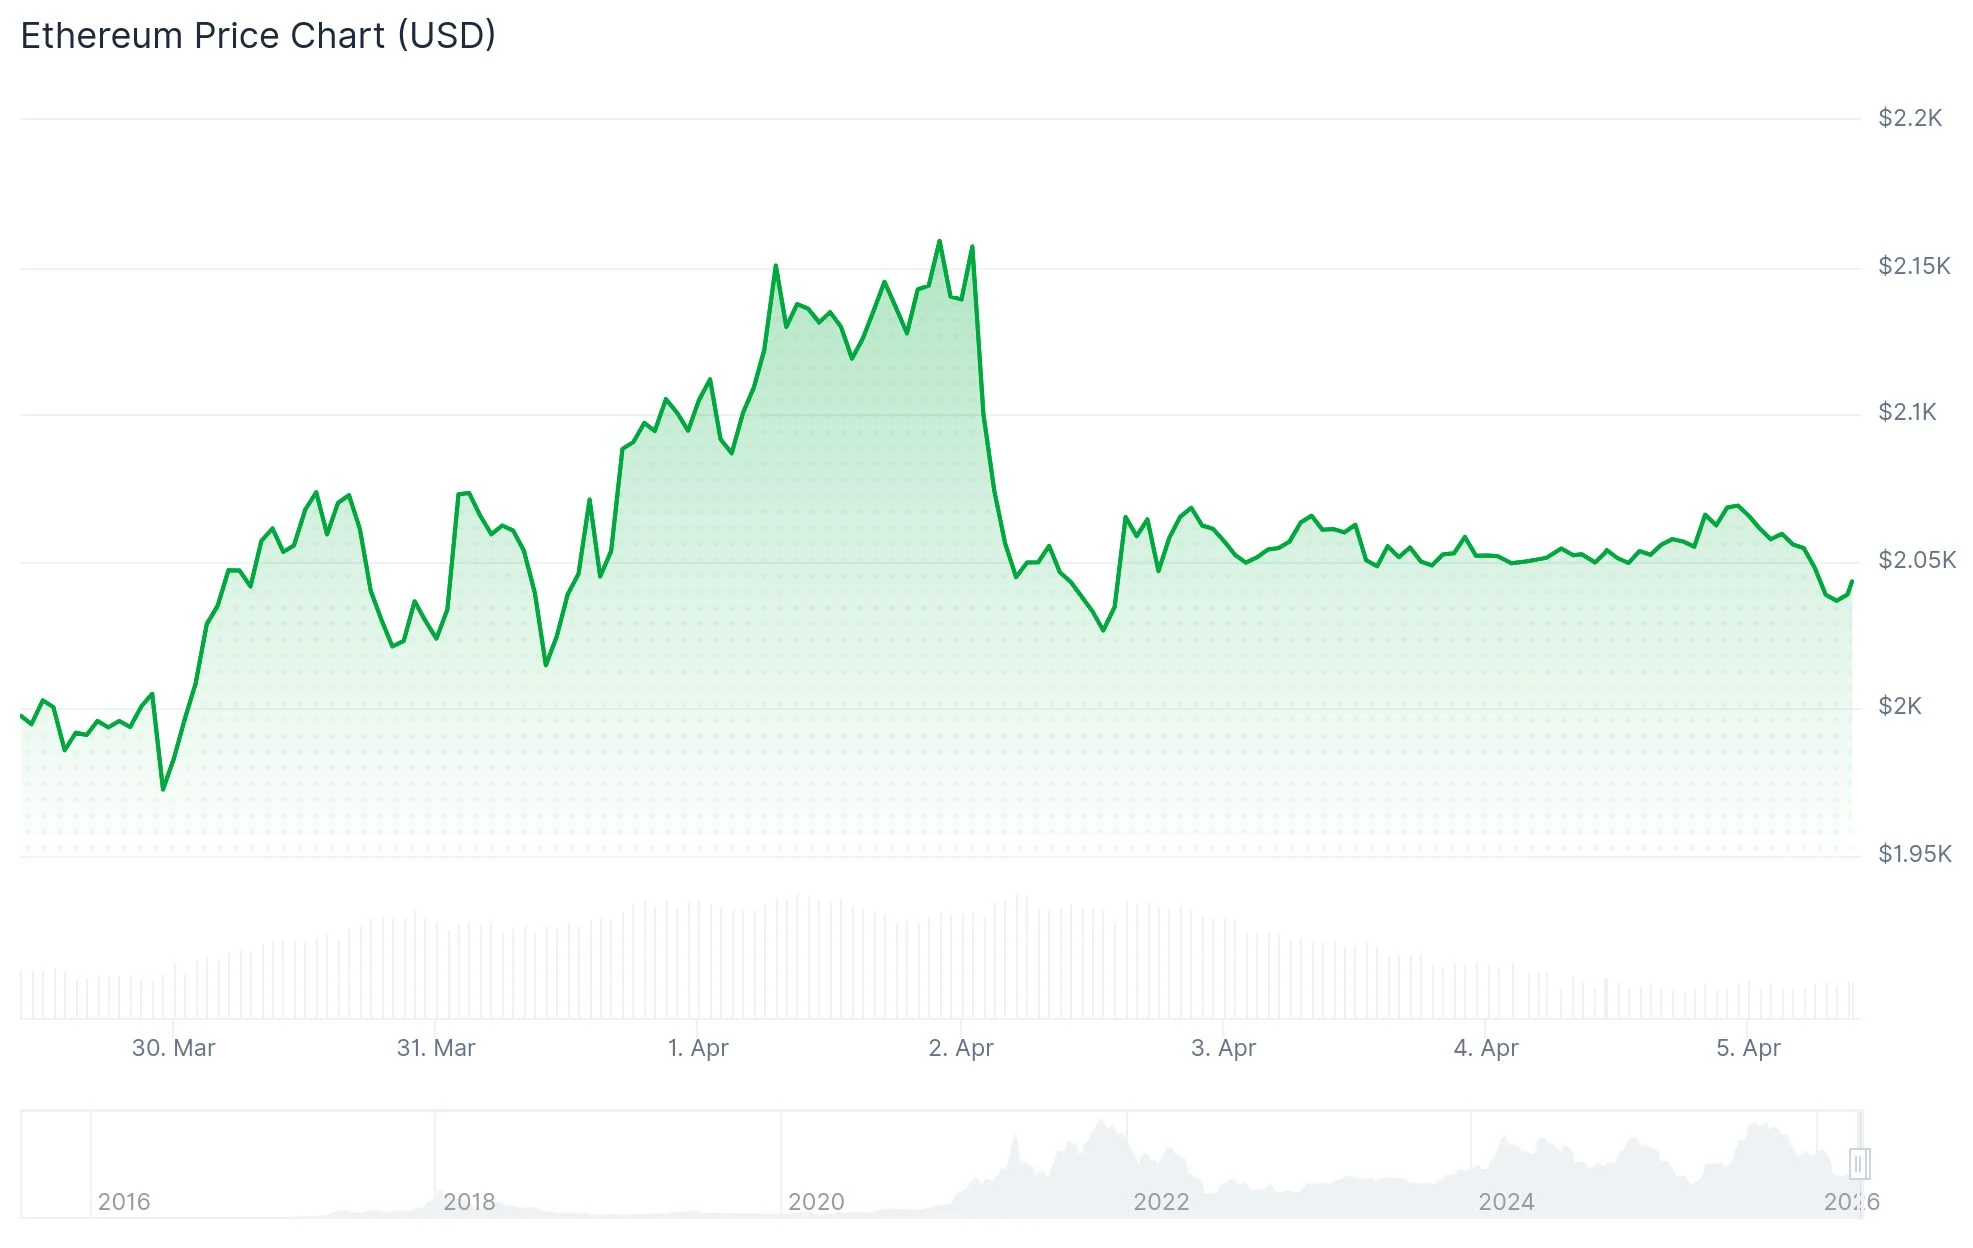Select the $2.1K price axis label
The height and width of the screenshot is (1248, 1973).
coord(1907,412)
